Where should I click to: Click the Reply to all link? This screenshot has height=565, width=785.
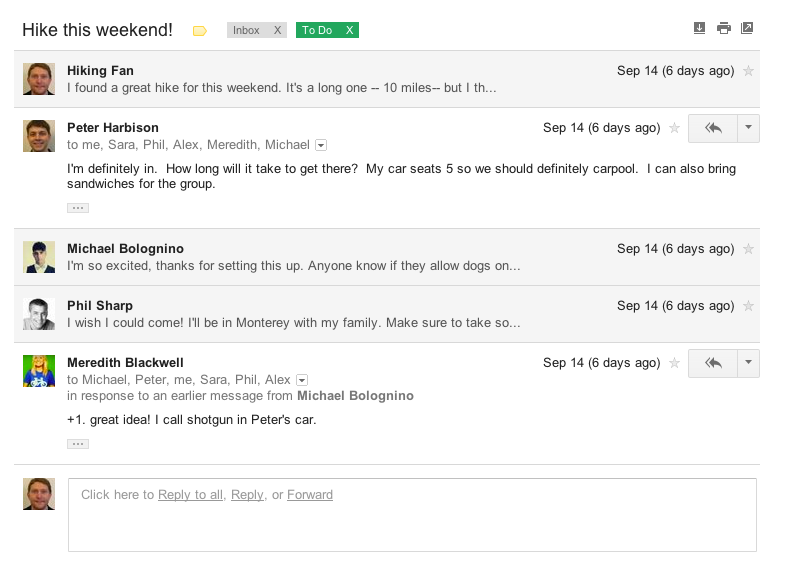point(190,495)
